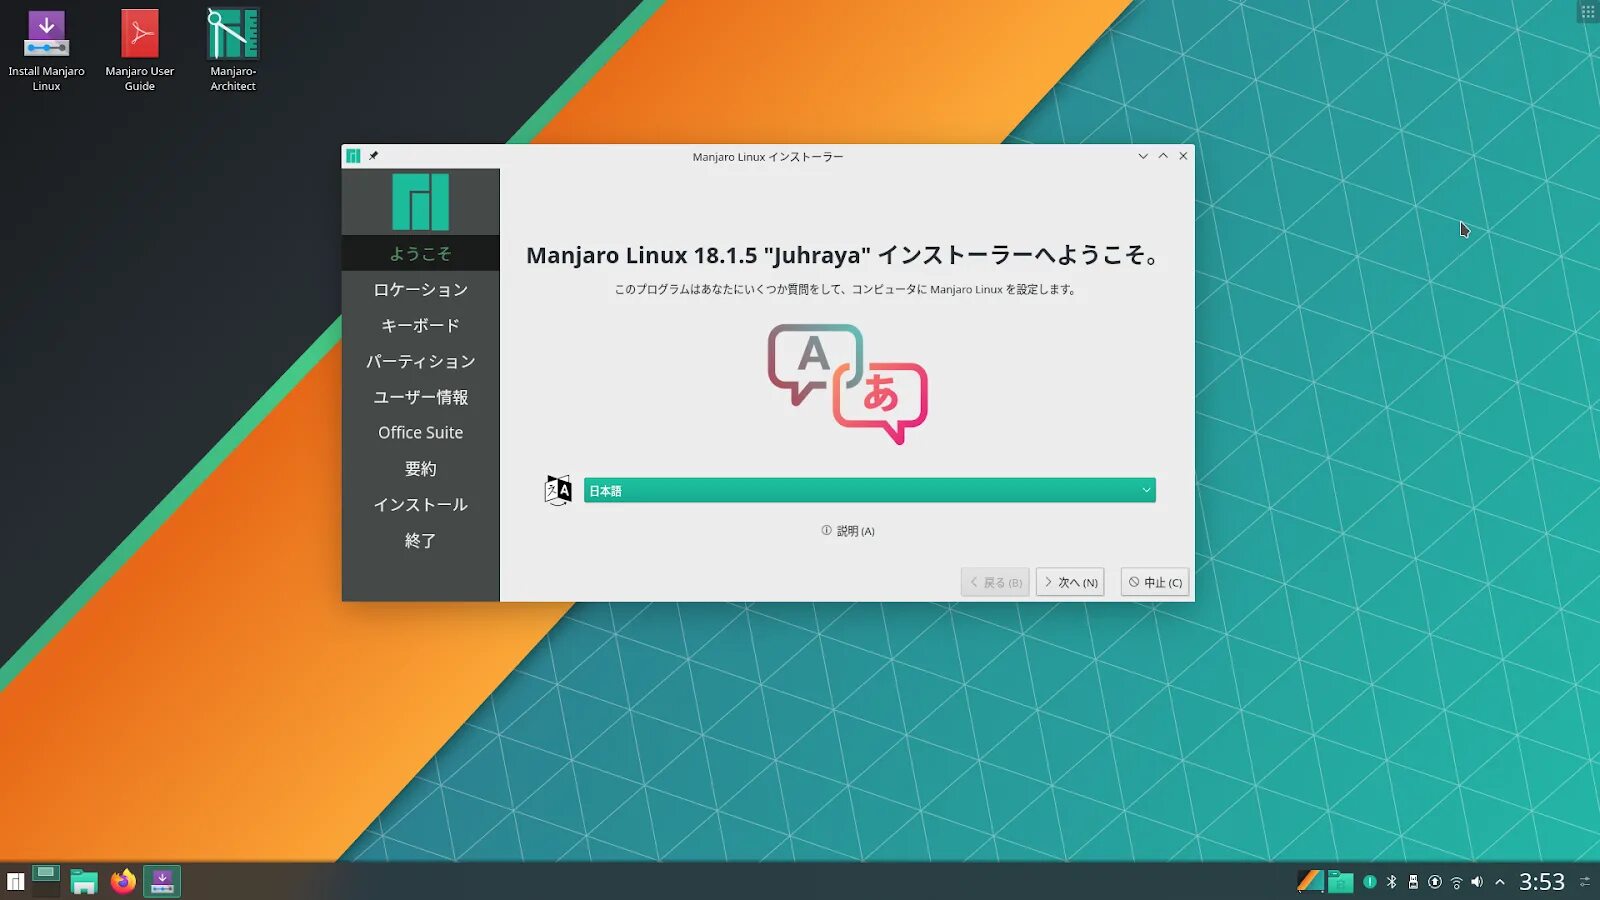Image resolution: width=1600 pixels, height=900 pixels.
Task: Select the キーボード step in the sidebar
Action: pyautogui.click(x=420, y=325)
